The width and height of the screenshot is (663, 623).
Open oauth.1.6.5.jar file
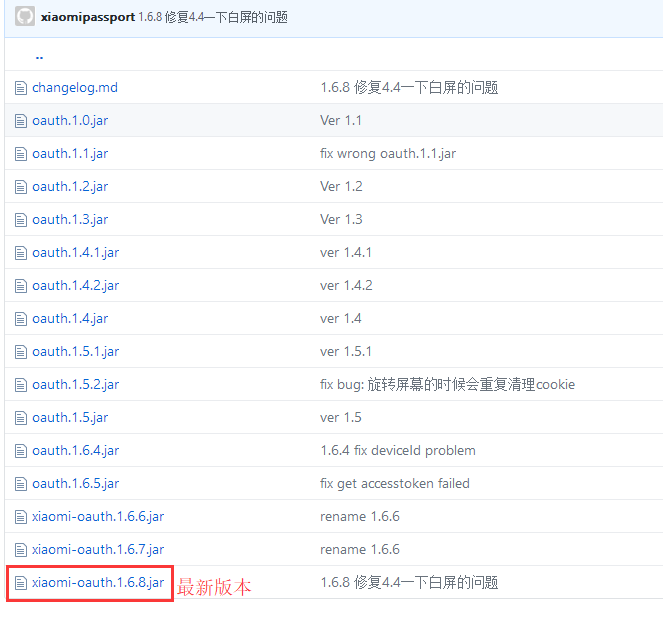[76, 484]
